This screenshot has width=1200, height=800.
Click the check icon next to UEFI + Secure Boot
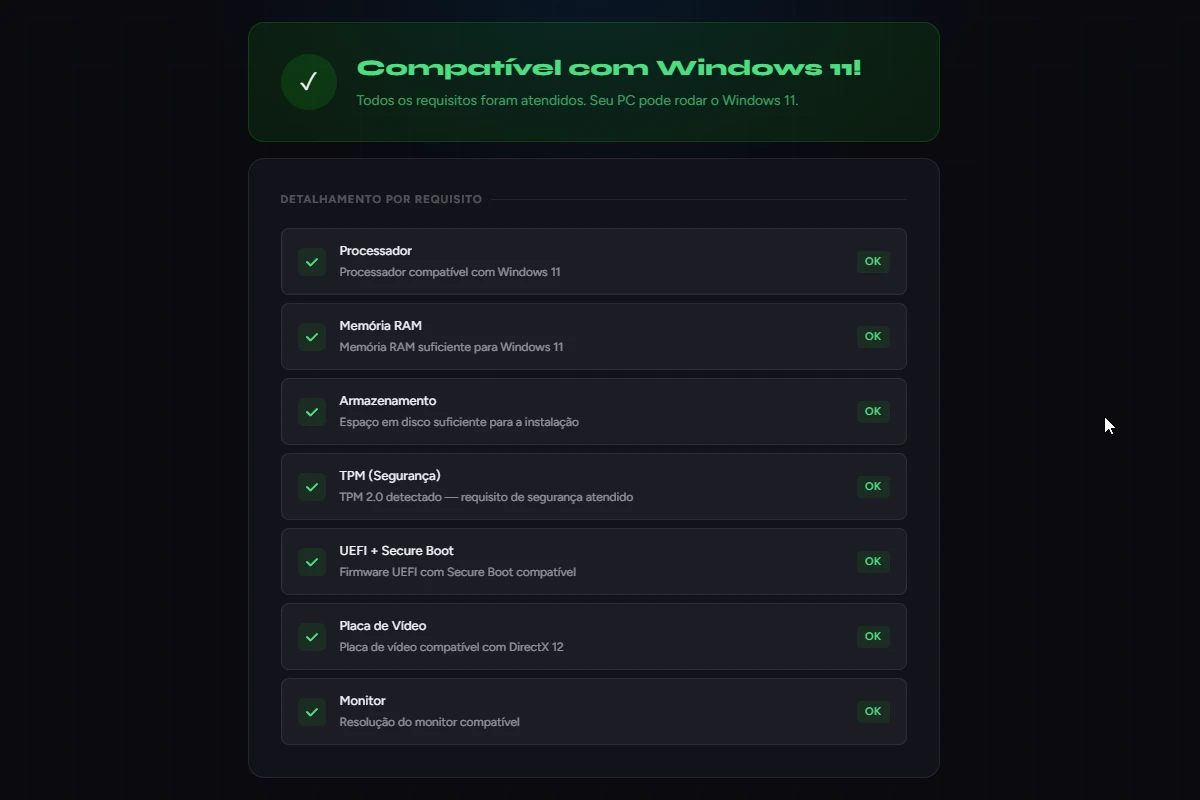coord(311,561)
